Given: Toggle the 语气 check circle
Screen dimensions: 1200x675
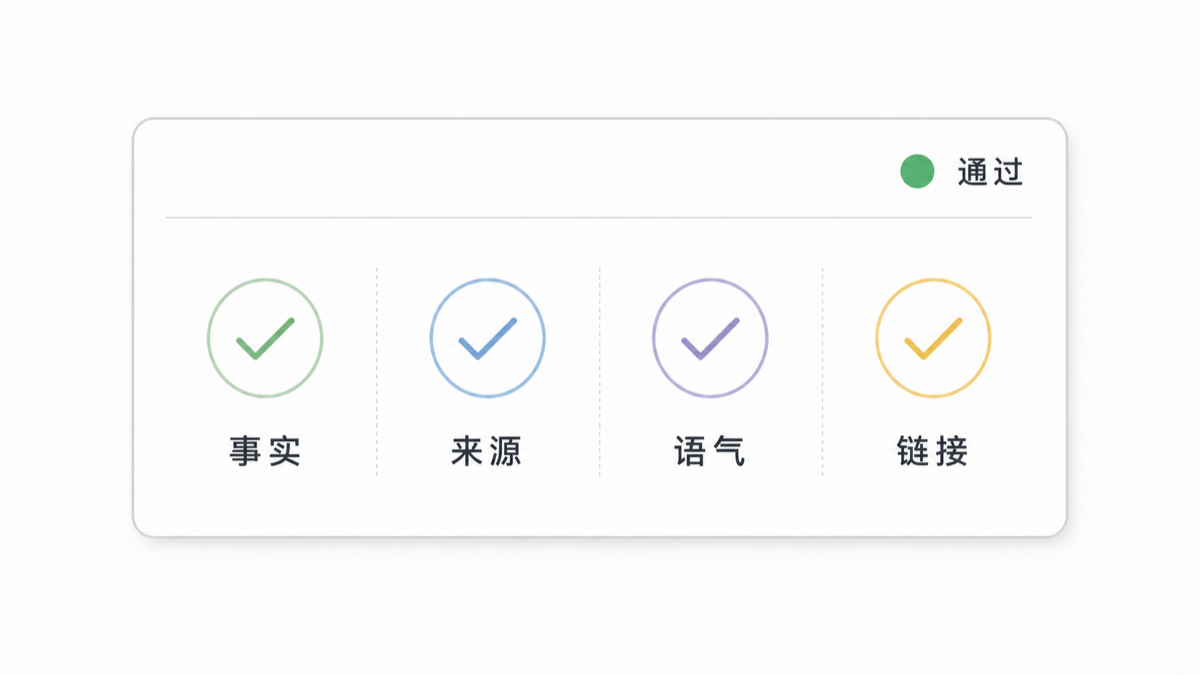Looking at the screenshot, I should (710, 338).
